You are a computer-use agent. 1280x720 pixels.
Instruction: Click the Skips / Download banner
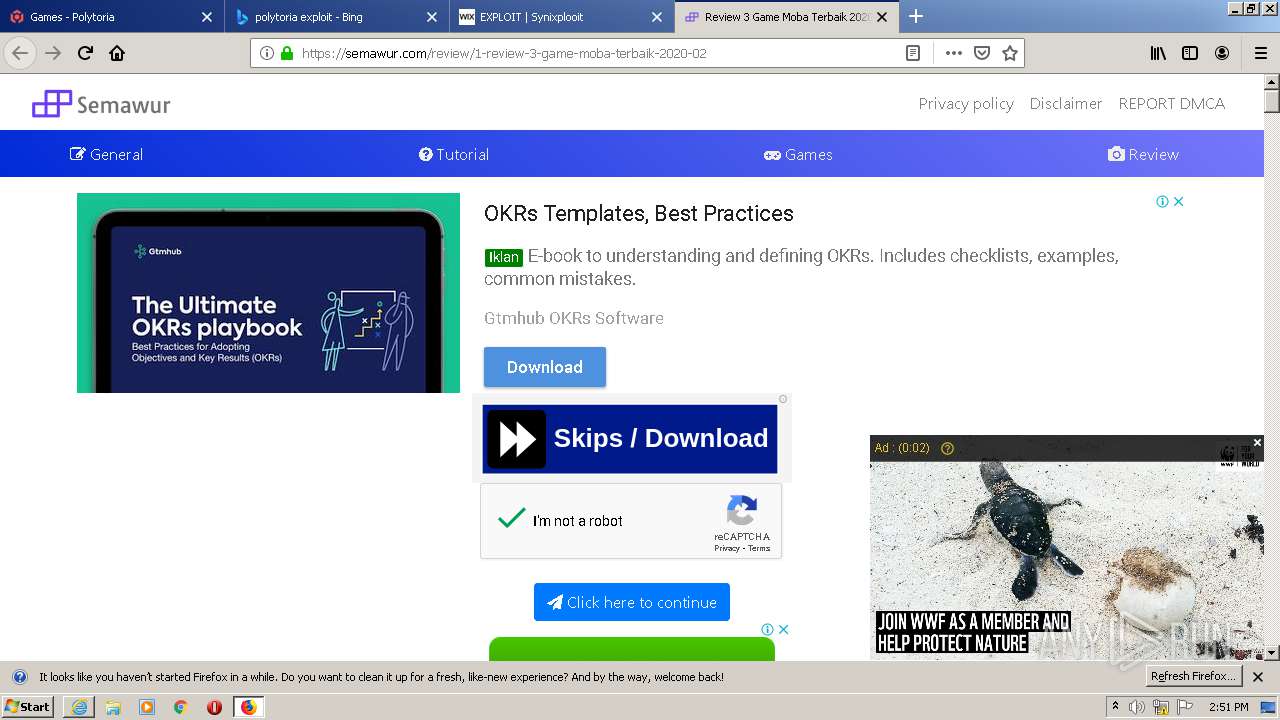coord(630,439)
